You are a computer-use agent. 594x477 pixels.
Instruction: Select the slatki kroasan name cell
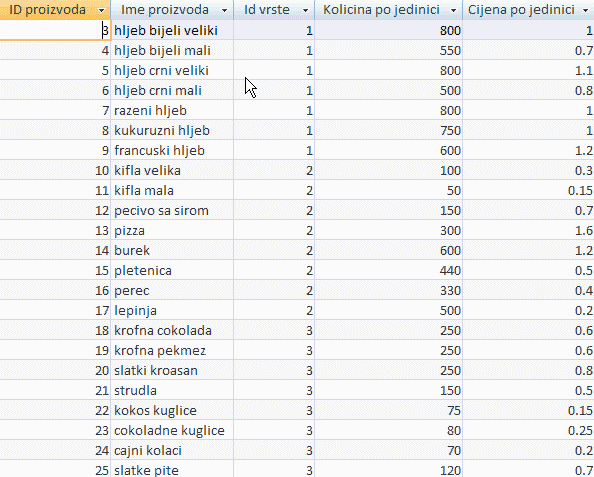pyautogui.click(x=172, y=370)
